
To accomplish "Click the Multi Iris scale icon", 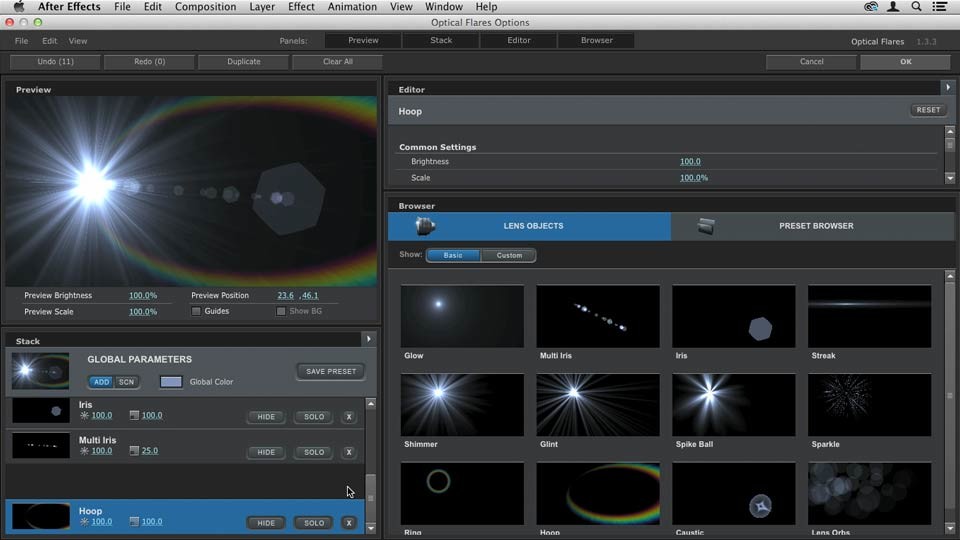I will (134, 451).
